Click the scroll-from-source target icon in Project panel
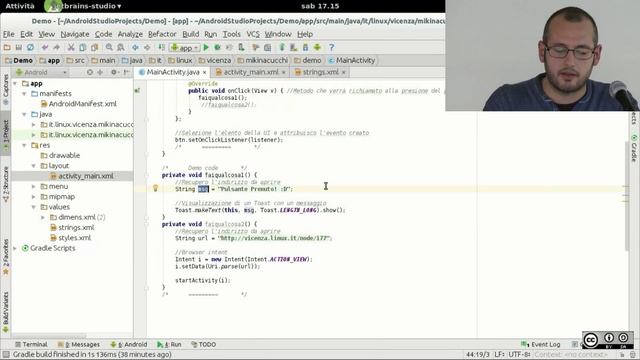Screen dimensions: 640x360 [x=90, y=72]
